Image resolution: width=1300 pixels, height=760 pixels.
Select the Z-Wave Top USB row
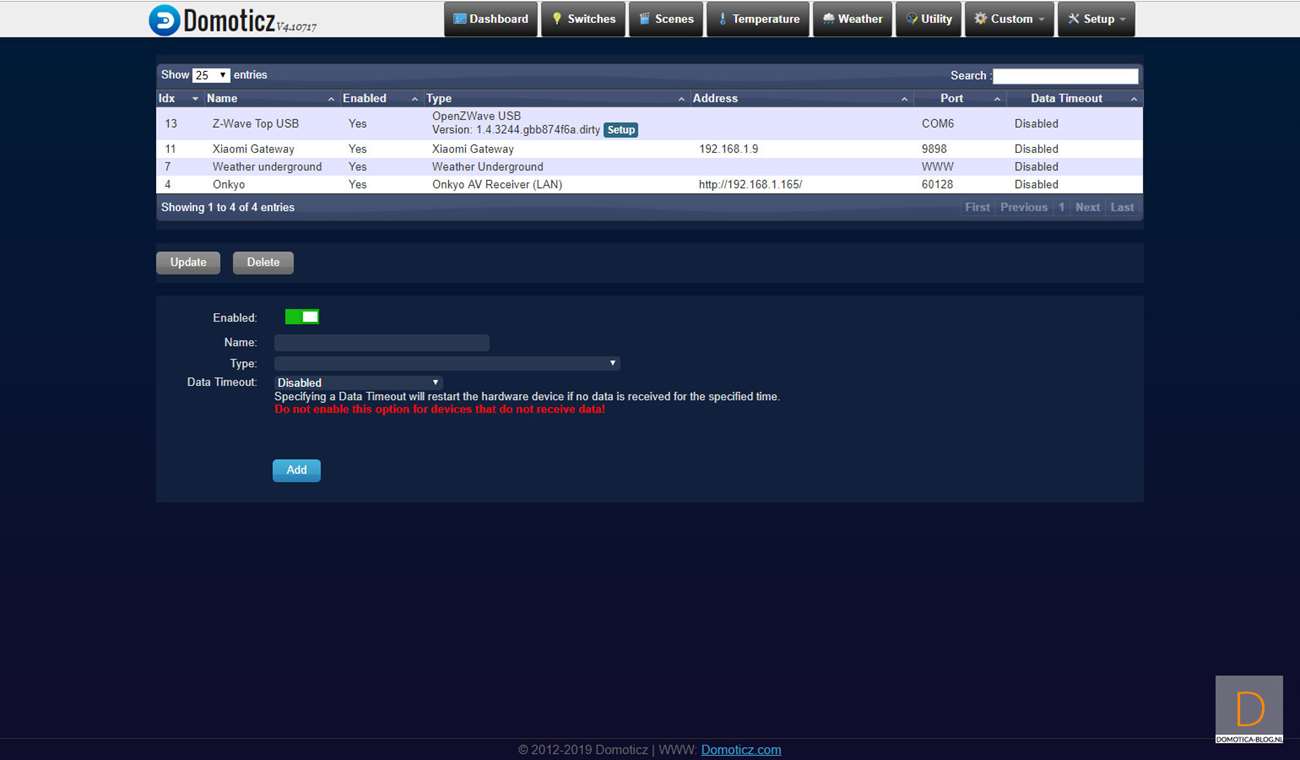649,123
